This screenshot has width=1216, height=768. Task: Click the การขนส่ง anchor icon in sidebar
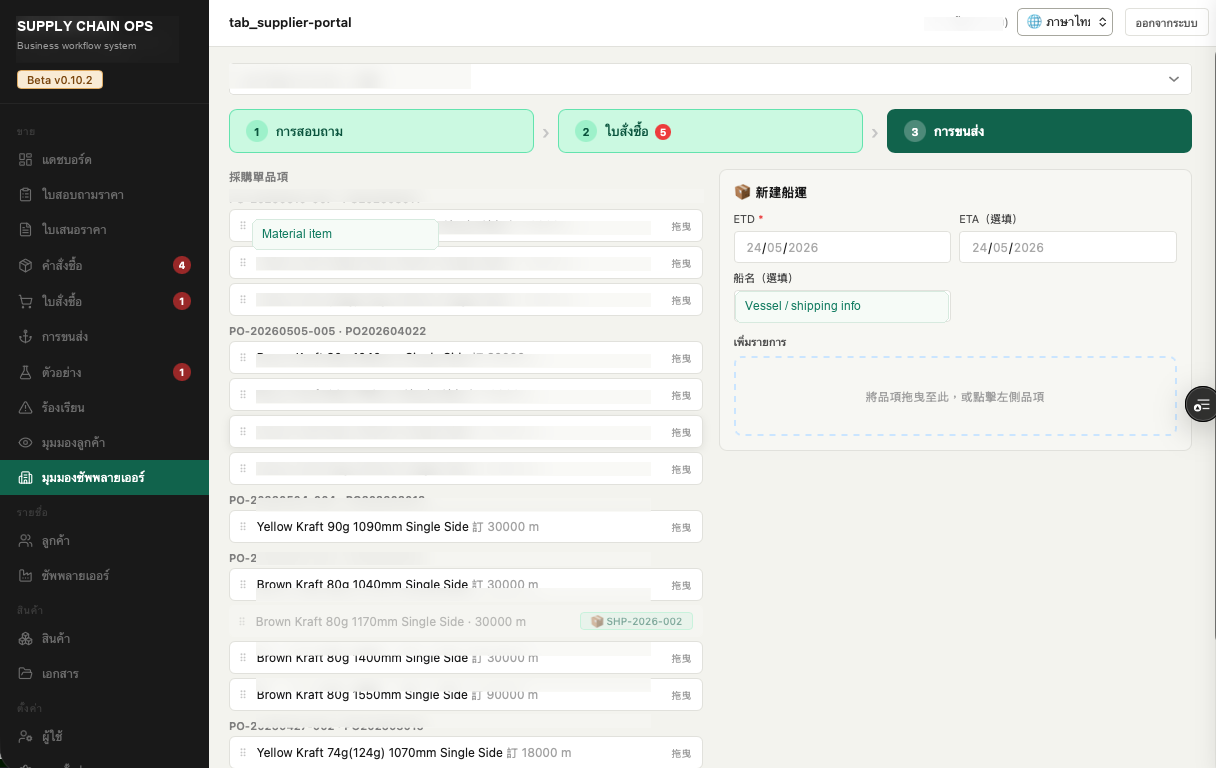point(26,337)
